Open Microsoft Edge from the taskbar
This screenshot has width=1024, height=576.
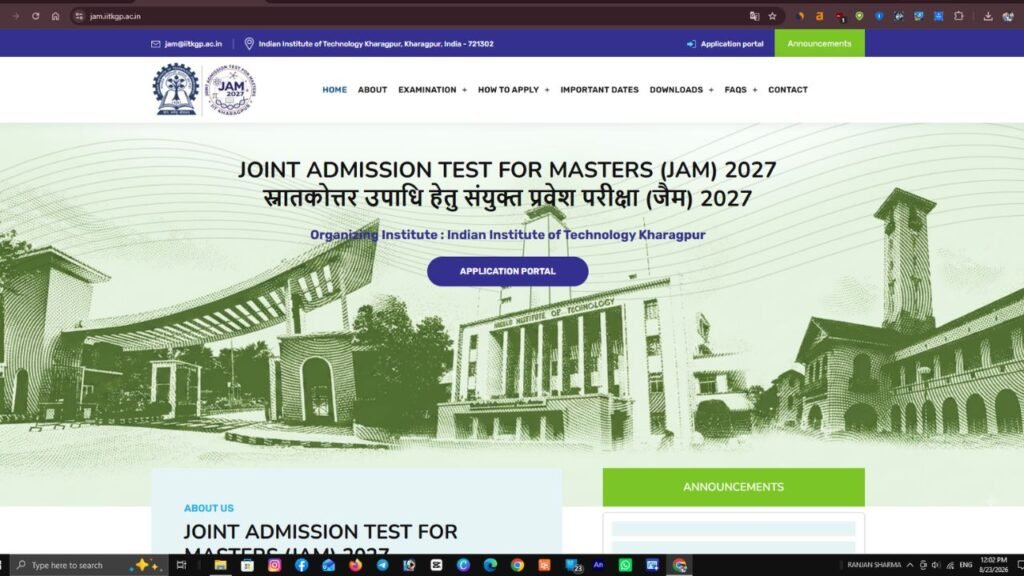pos(490,565)
